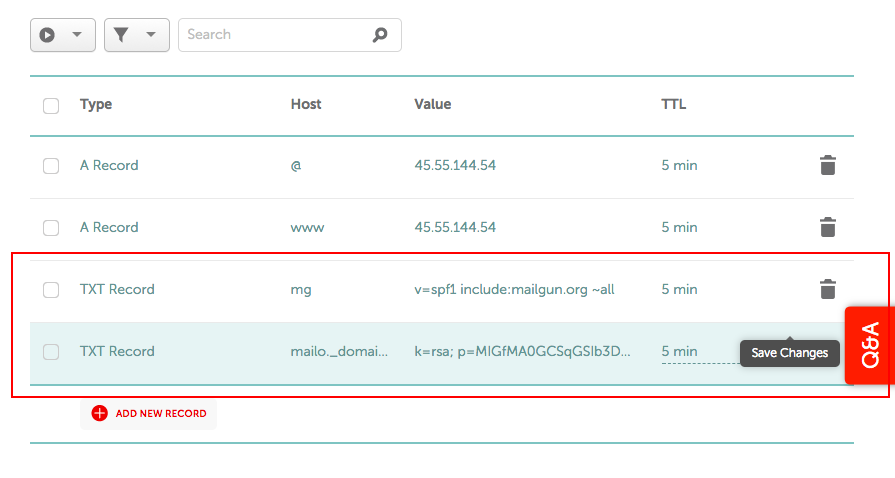Select the mailo._domai... host cell
Viewport: 895px width, 478px height.
339,352
